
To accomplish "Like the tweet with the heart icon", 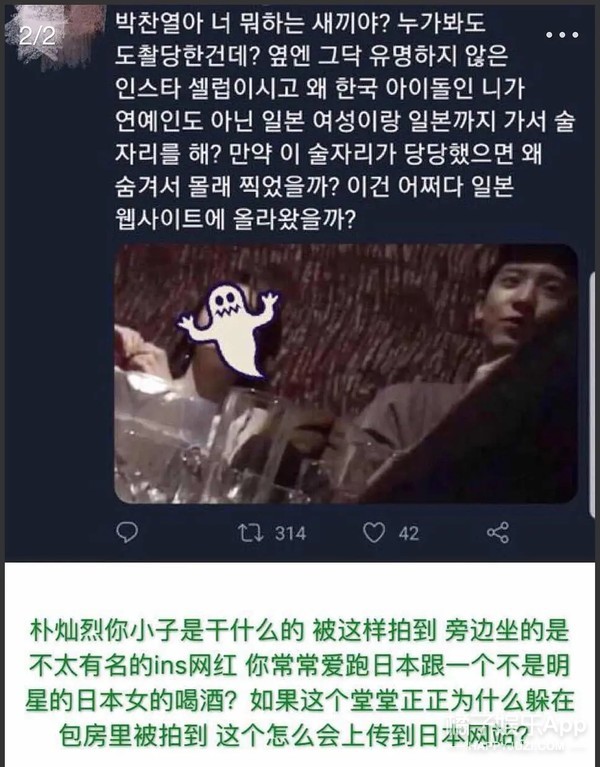I will [374, 533].
